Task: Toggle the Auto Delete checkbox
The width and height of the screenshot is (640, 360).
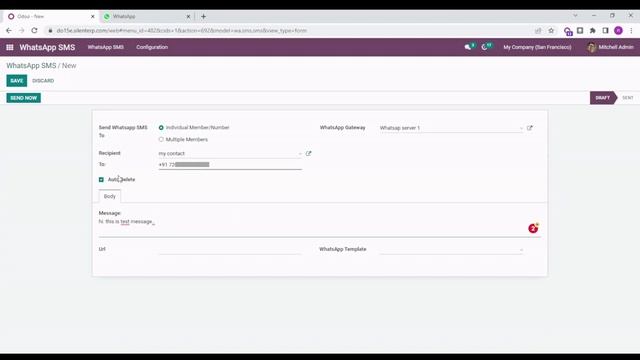Action: point(101,180)
